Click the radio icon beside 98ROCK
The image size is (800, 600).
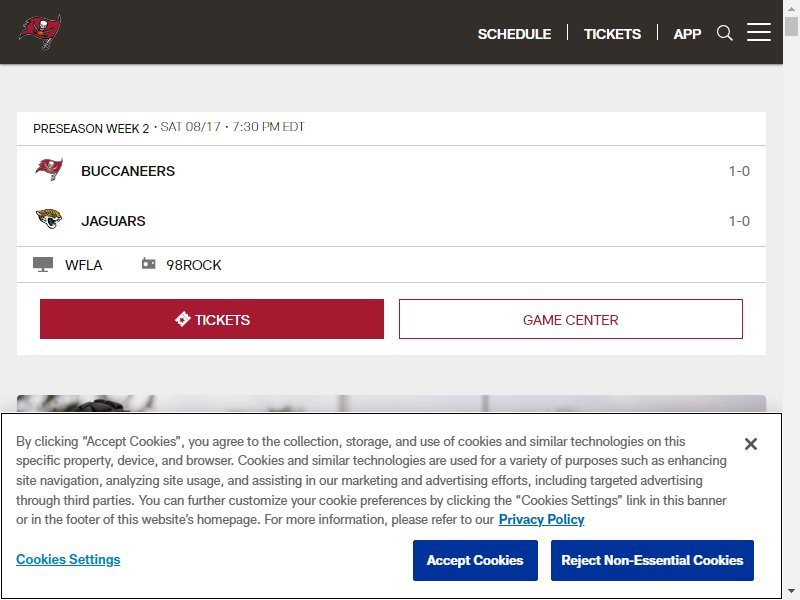[x=148, y=263]
